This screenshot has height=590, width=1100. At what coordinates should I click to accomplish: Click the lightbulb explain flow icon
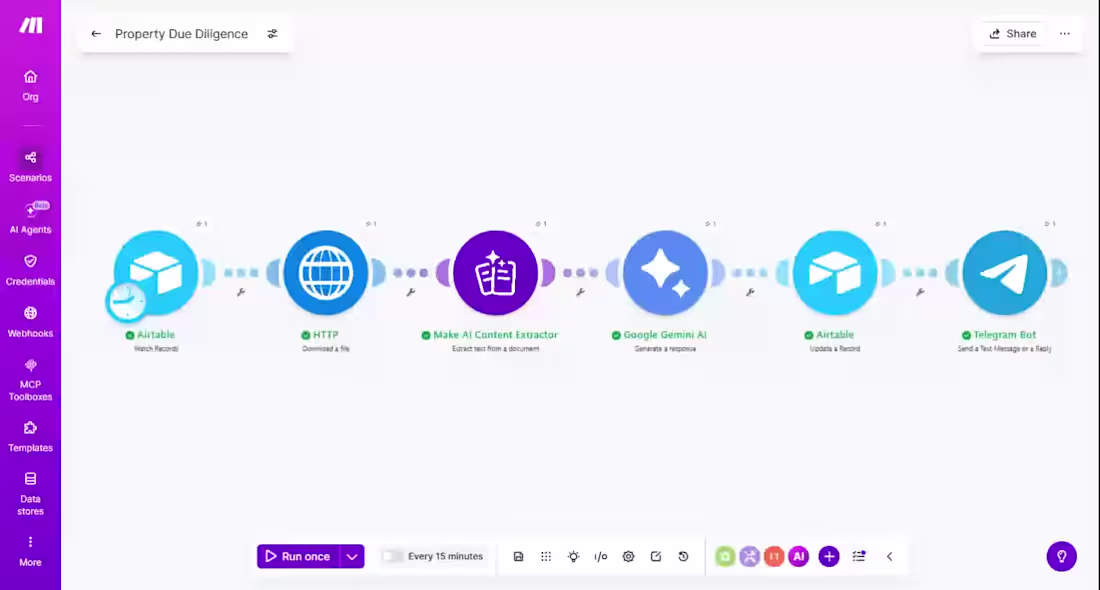(573, 556)
